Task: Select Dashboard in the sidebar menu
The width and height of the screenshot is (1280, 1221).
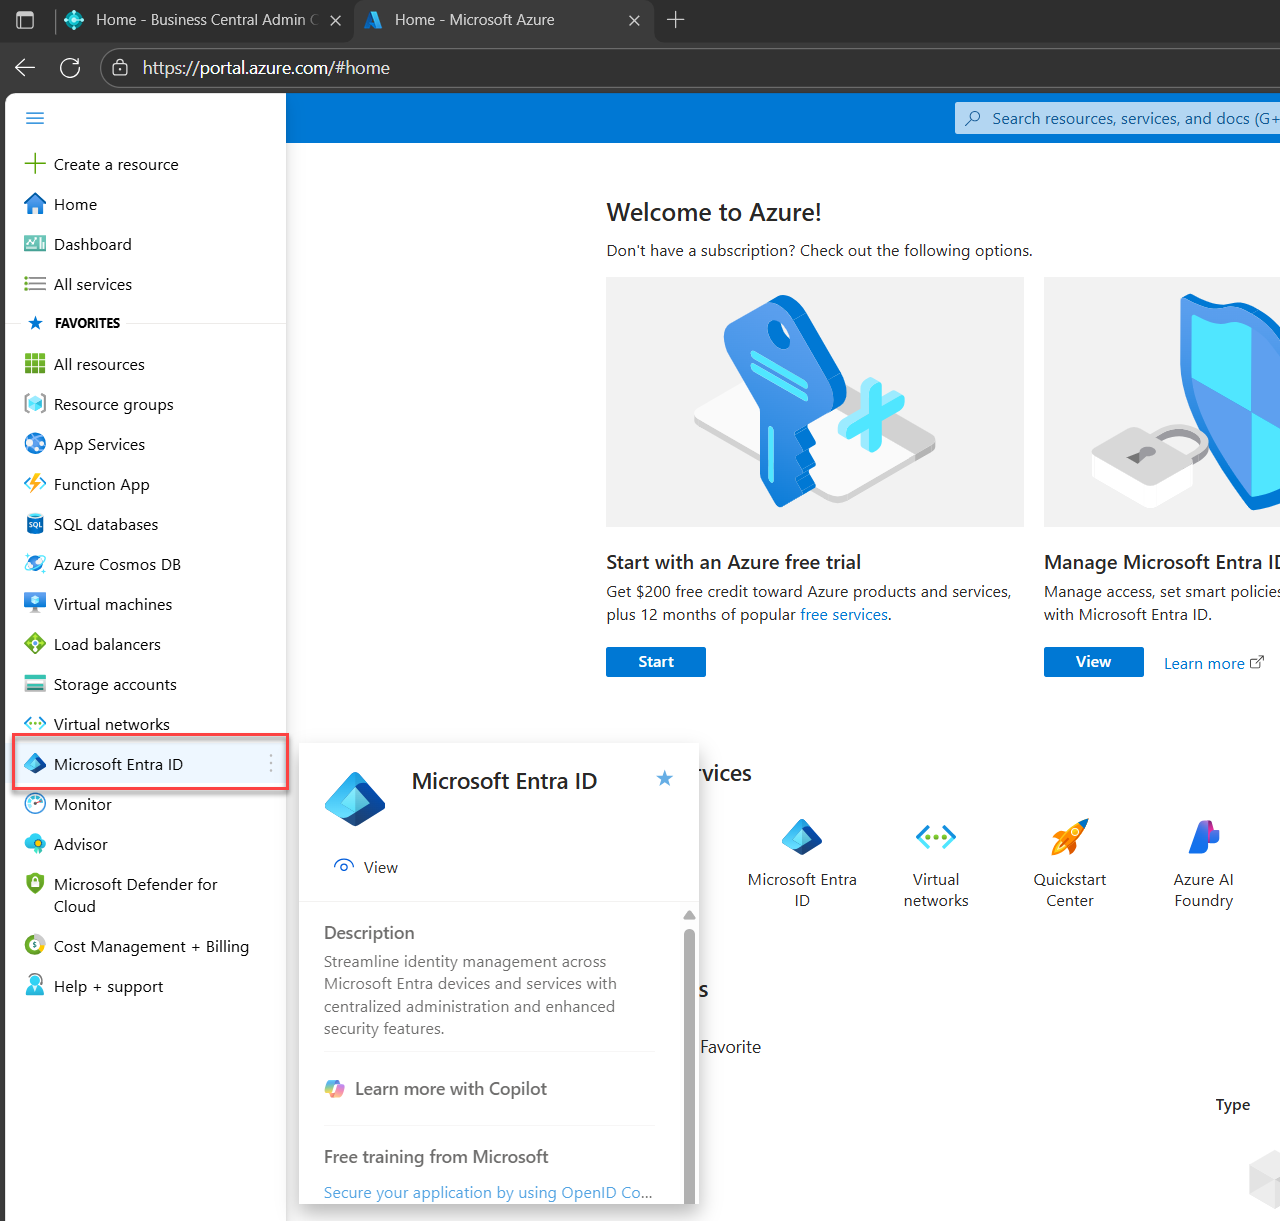Action: pyautogui.click(x=93, y=244)
